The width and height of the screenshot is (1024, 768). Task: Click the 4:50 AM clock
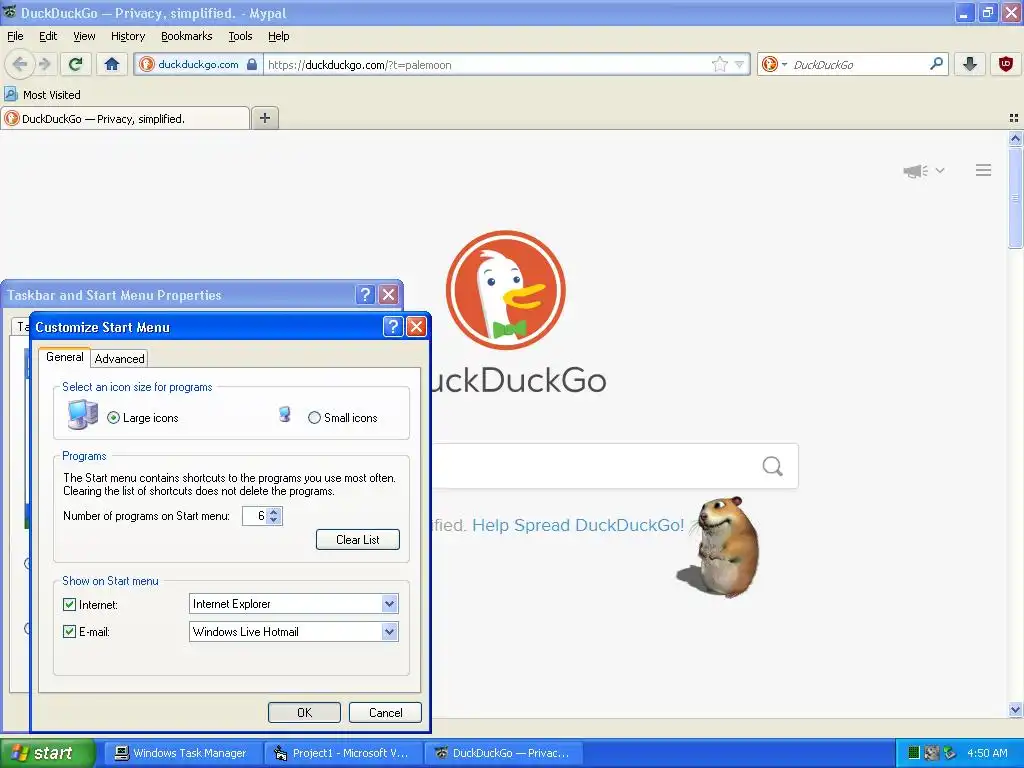click(x=987, y=753)
